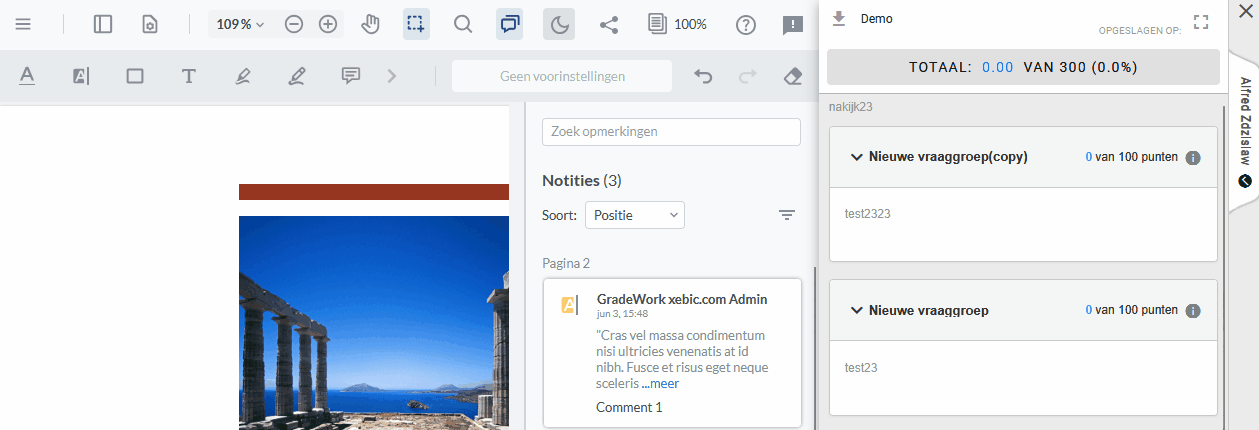Toggle dark mode moon icon
1259x430 pixels.
coord(559,24)
